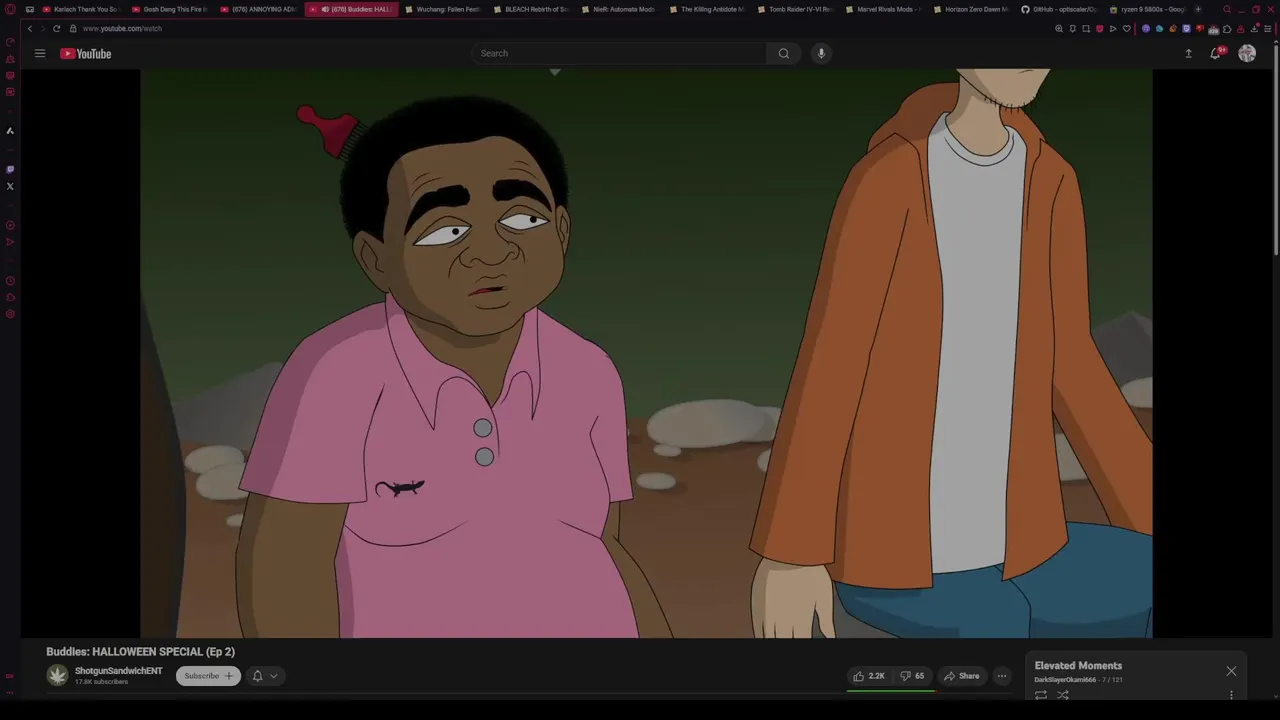Click the browser back arrow
This screenshot has width=1280, height=720.
(29, 29)
